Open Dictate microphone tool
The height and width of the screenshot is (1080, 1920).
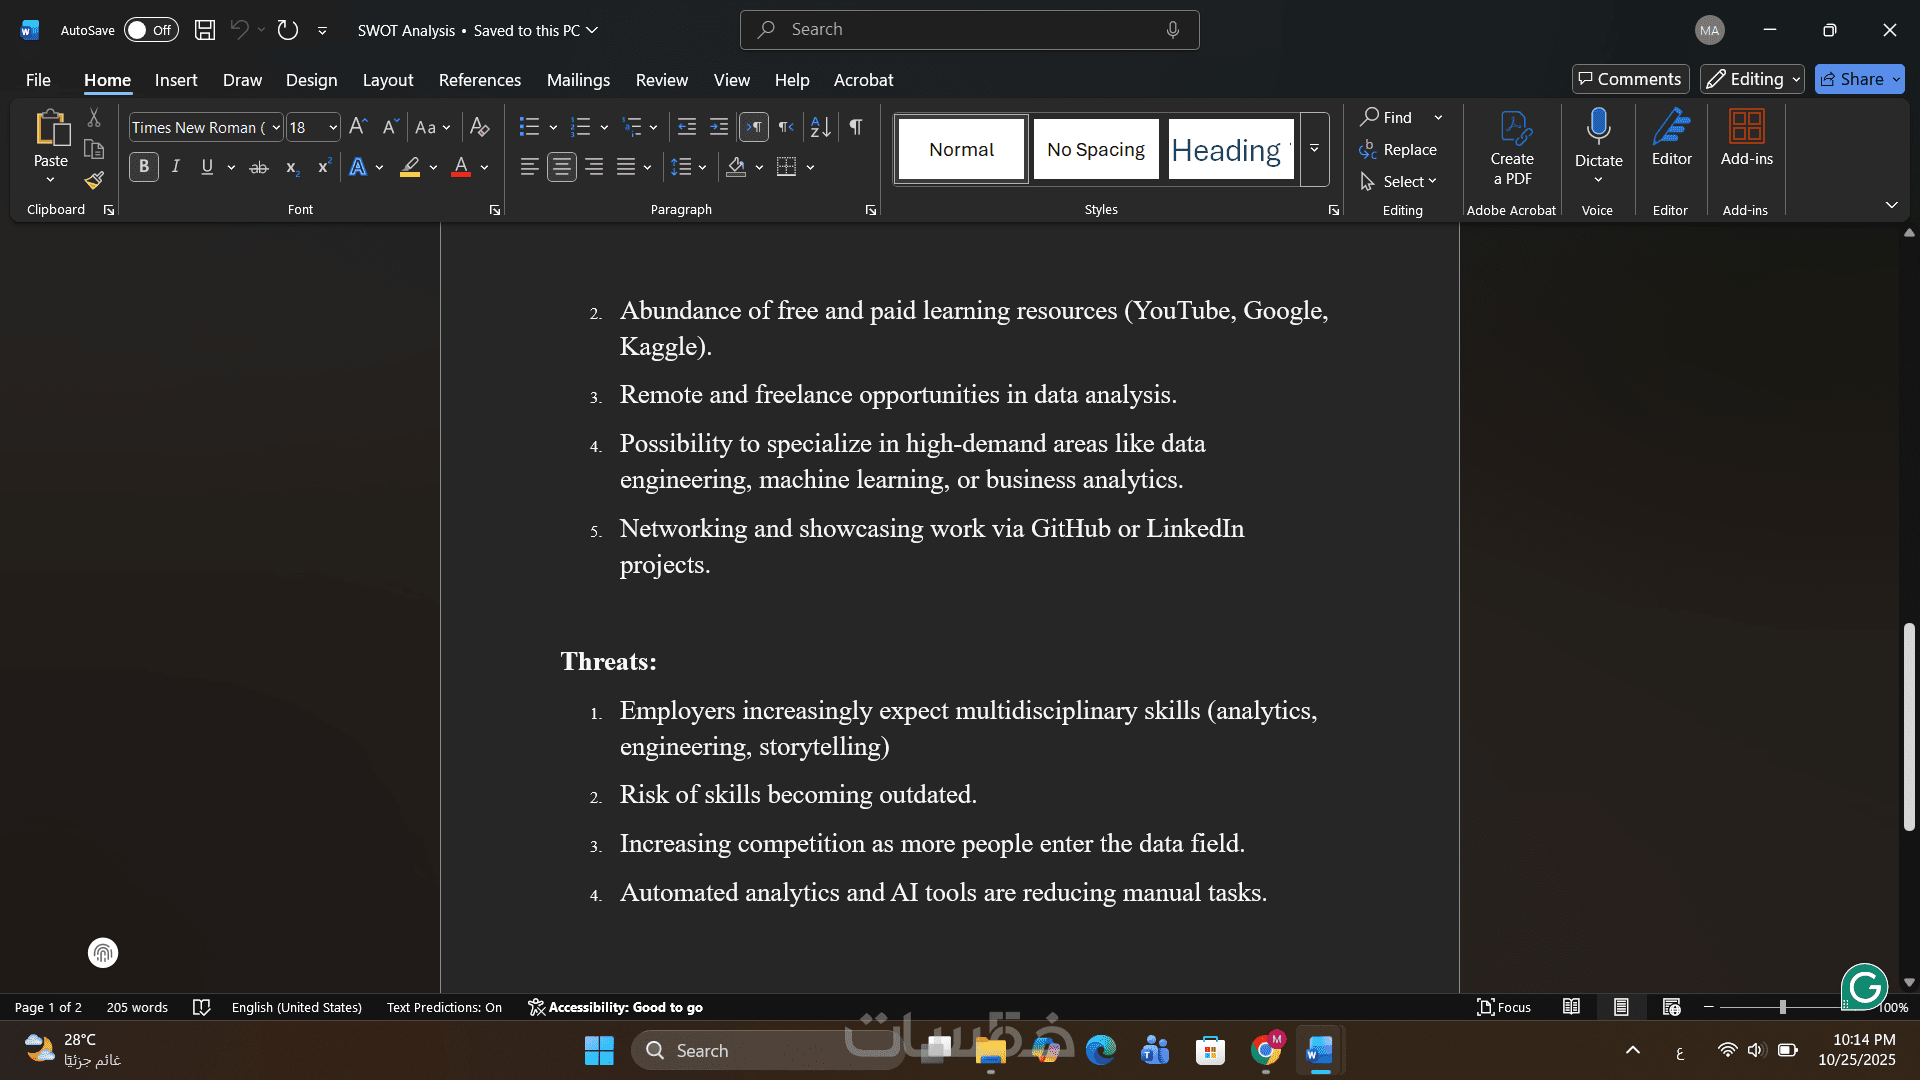pos(1598,128)
